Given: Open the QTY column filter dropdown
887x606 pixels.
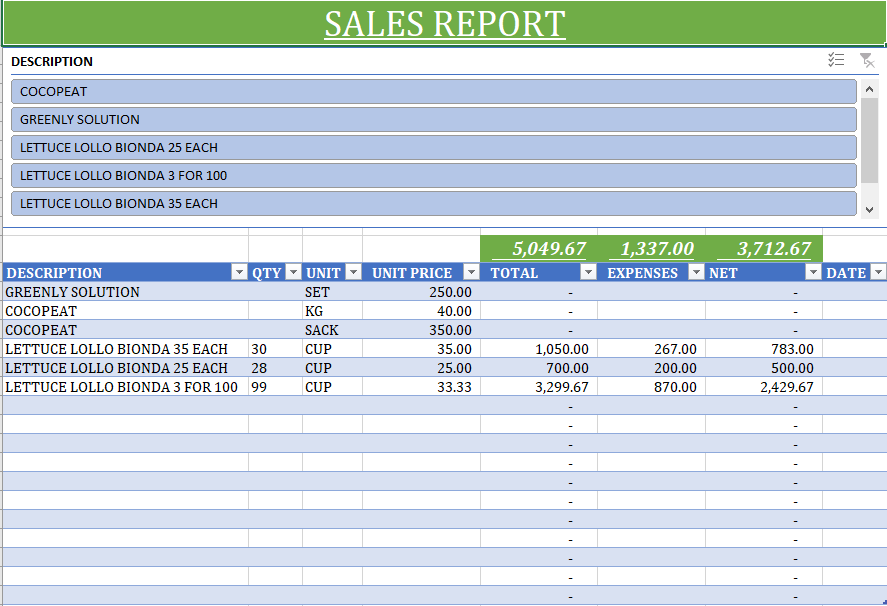Looking at the screenshot, I should tap(293, 273).
